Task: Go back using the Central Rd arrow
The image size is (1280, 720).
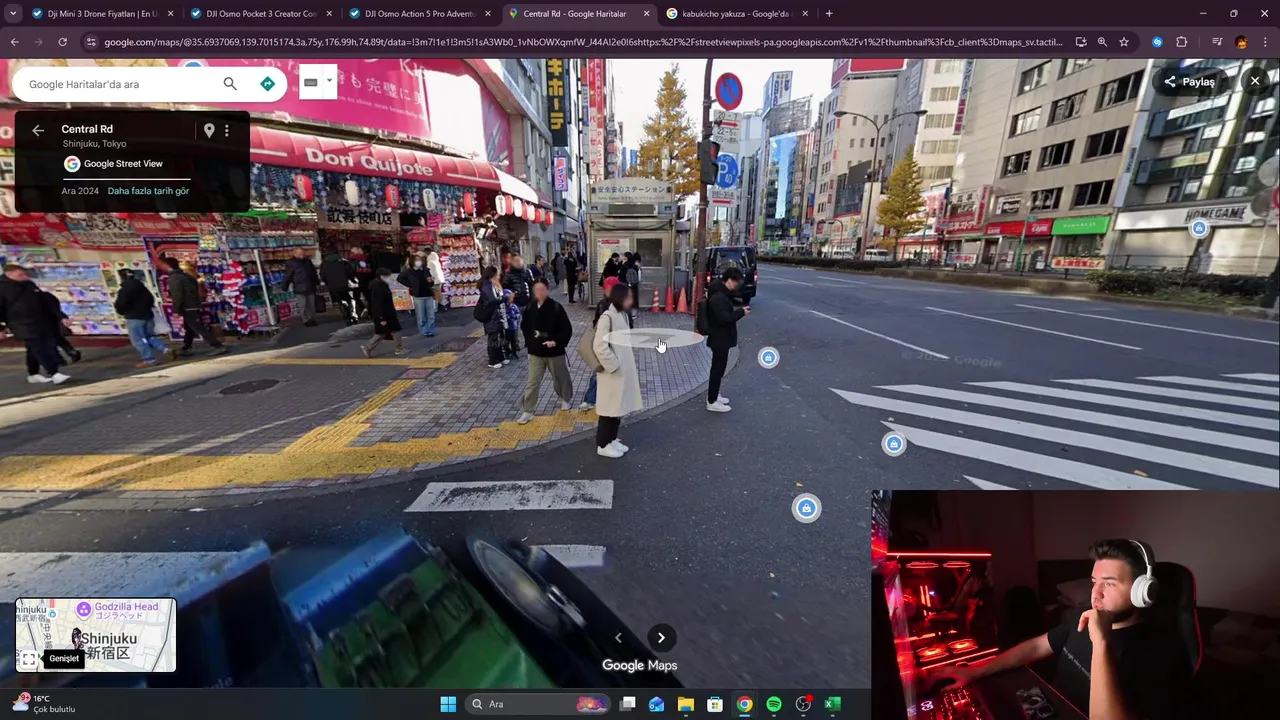Action: pos(38,130)
